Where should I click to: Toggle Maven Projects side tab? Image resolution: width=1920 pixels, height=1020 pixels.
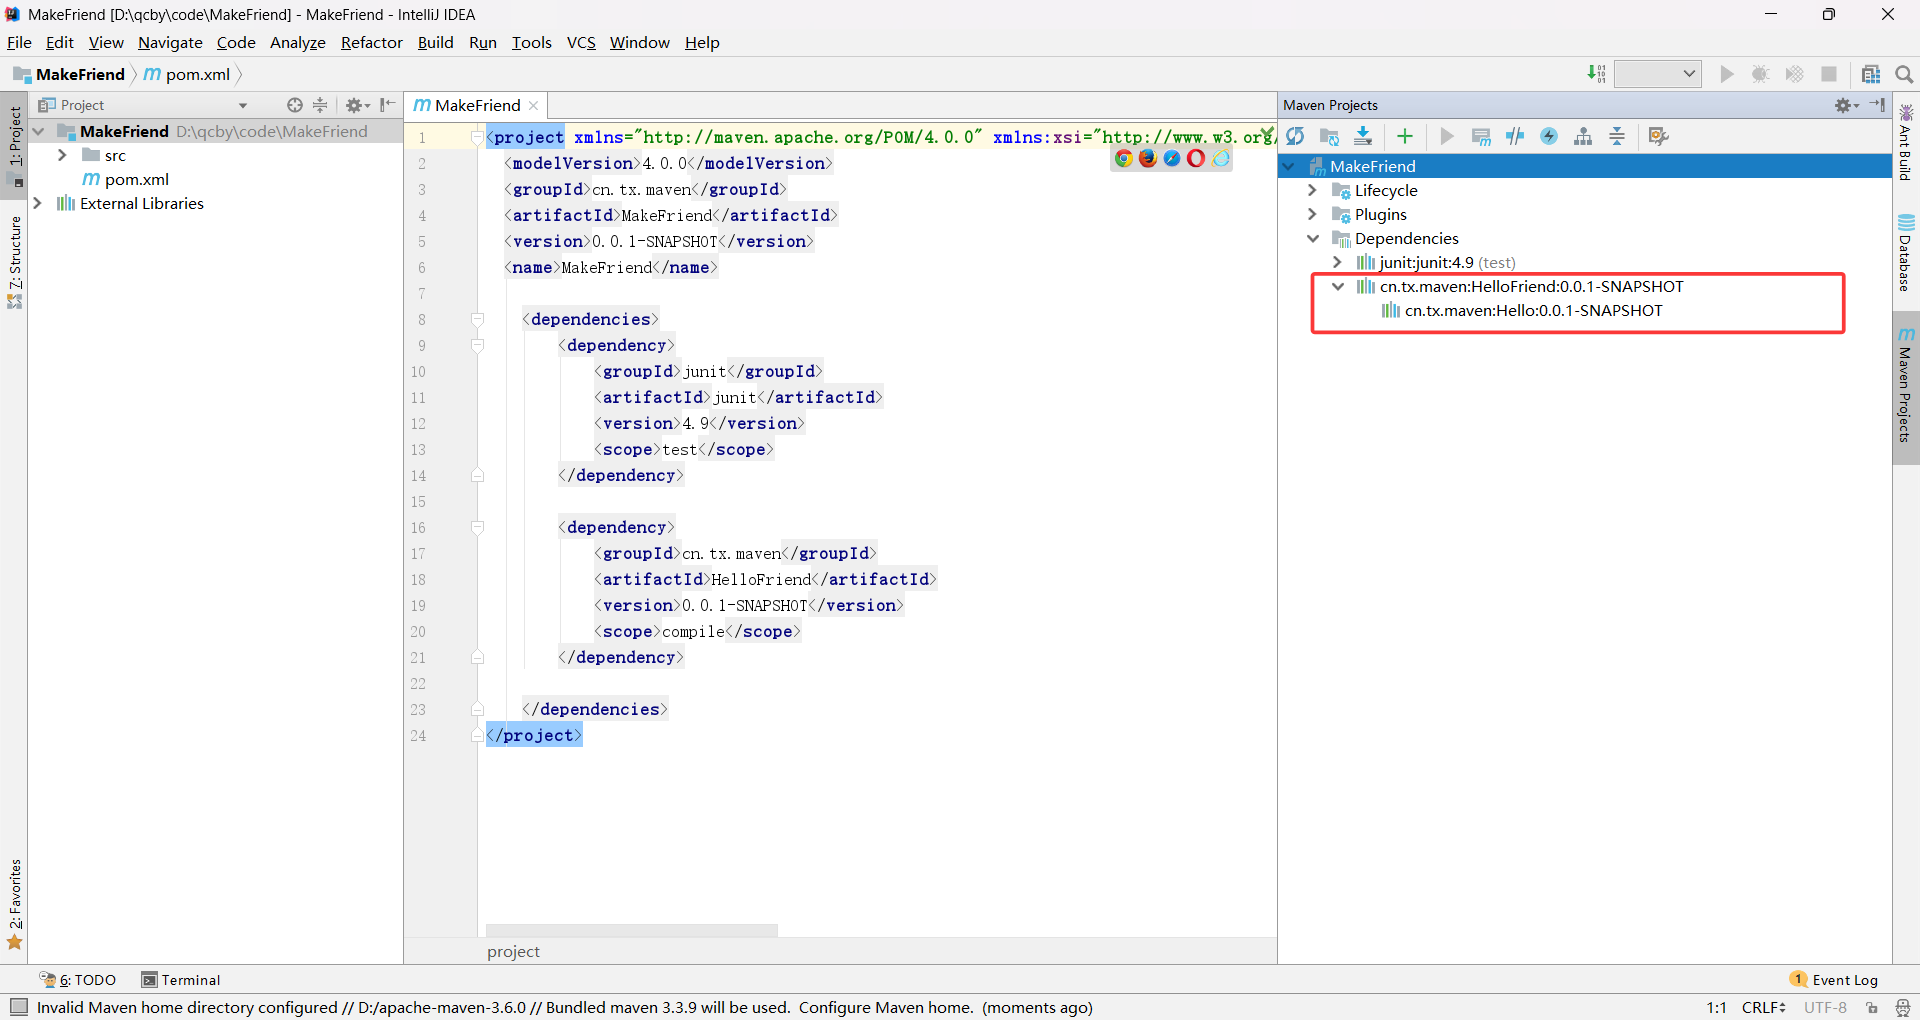pyautogui.click(x=1906, y=387)
